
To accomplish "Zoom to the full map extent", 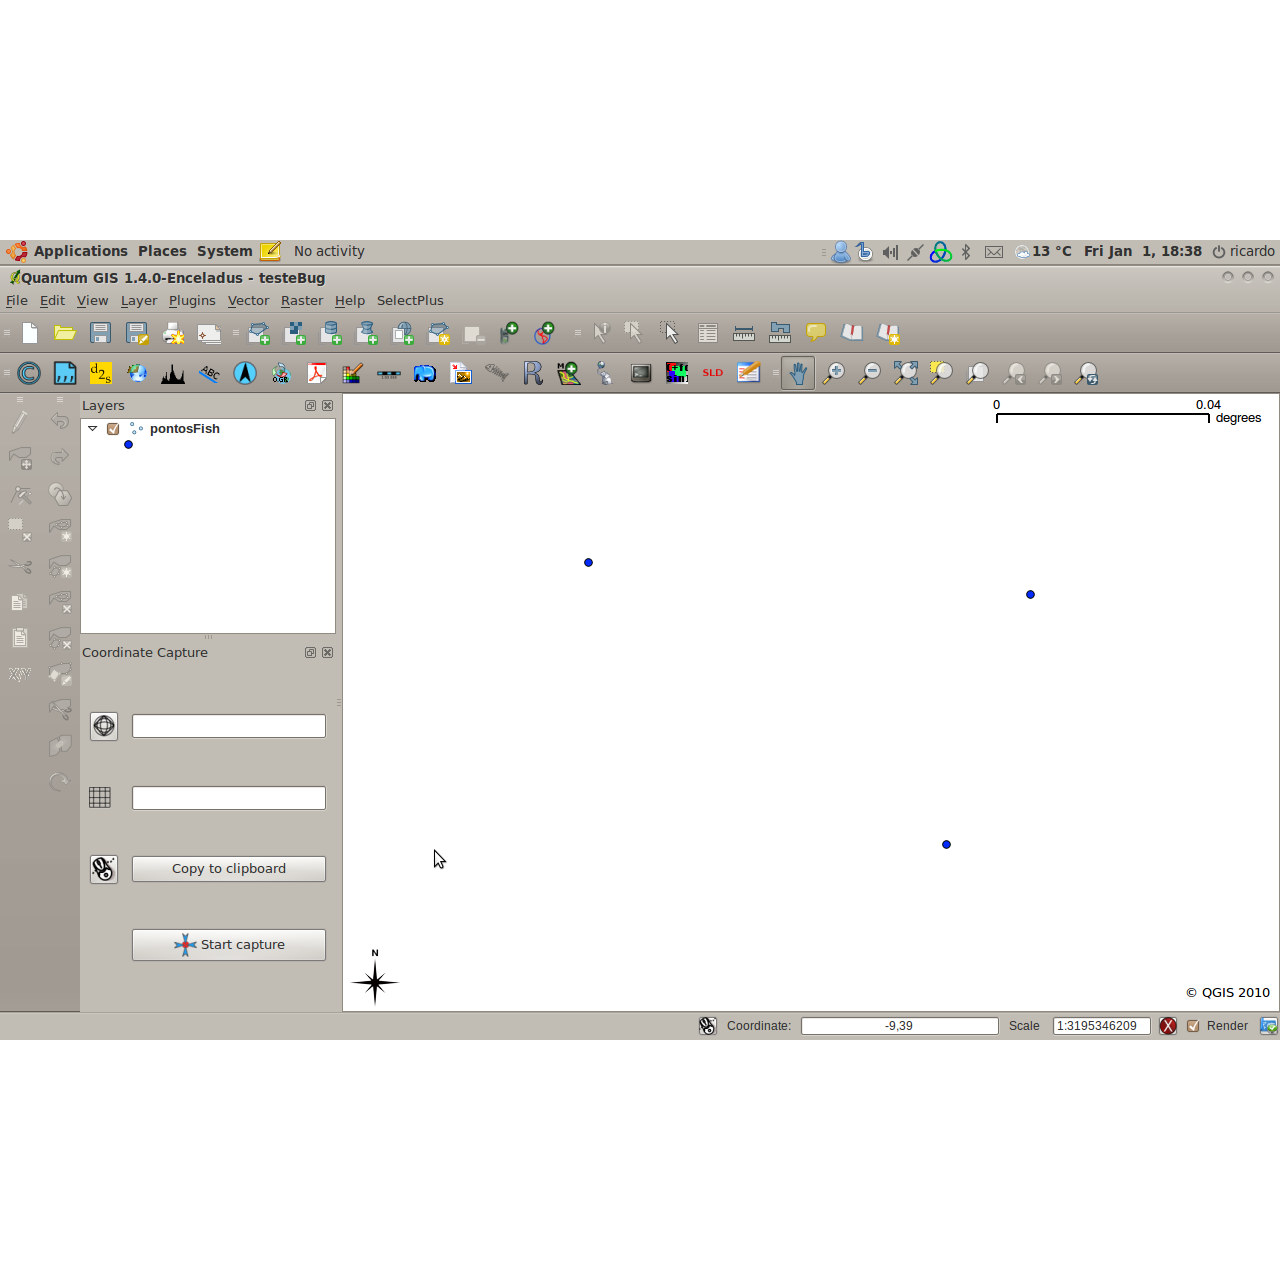I will 905,373.
